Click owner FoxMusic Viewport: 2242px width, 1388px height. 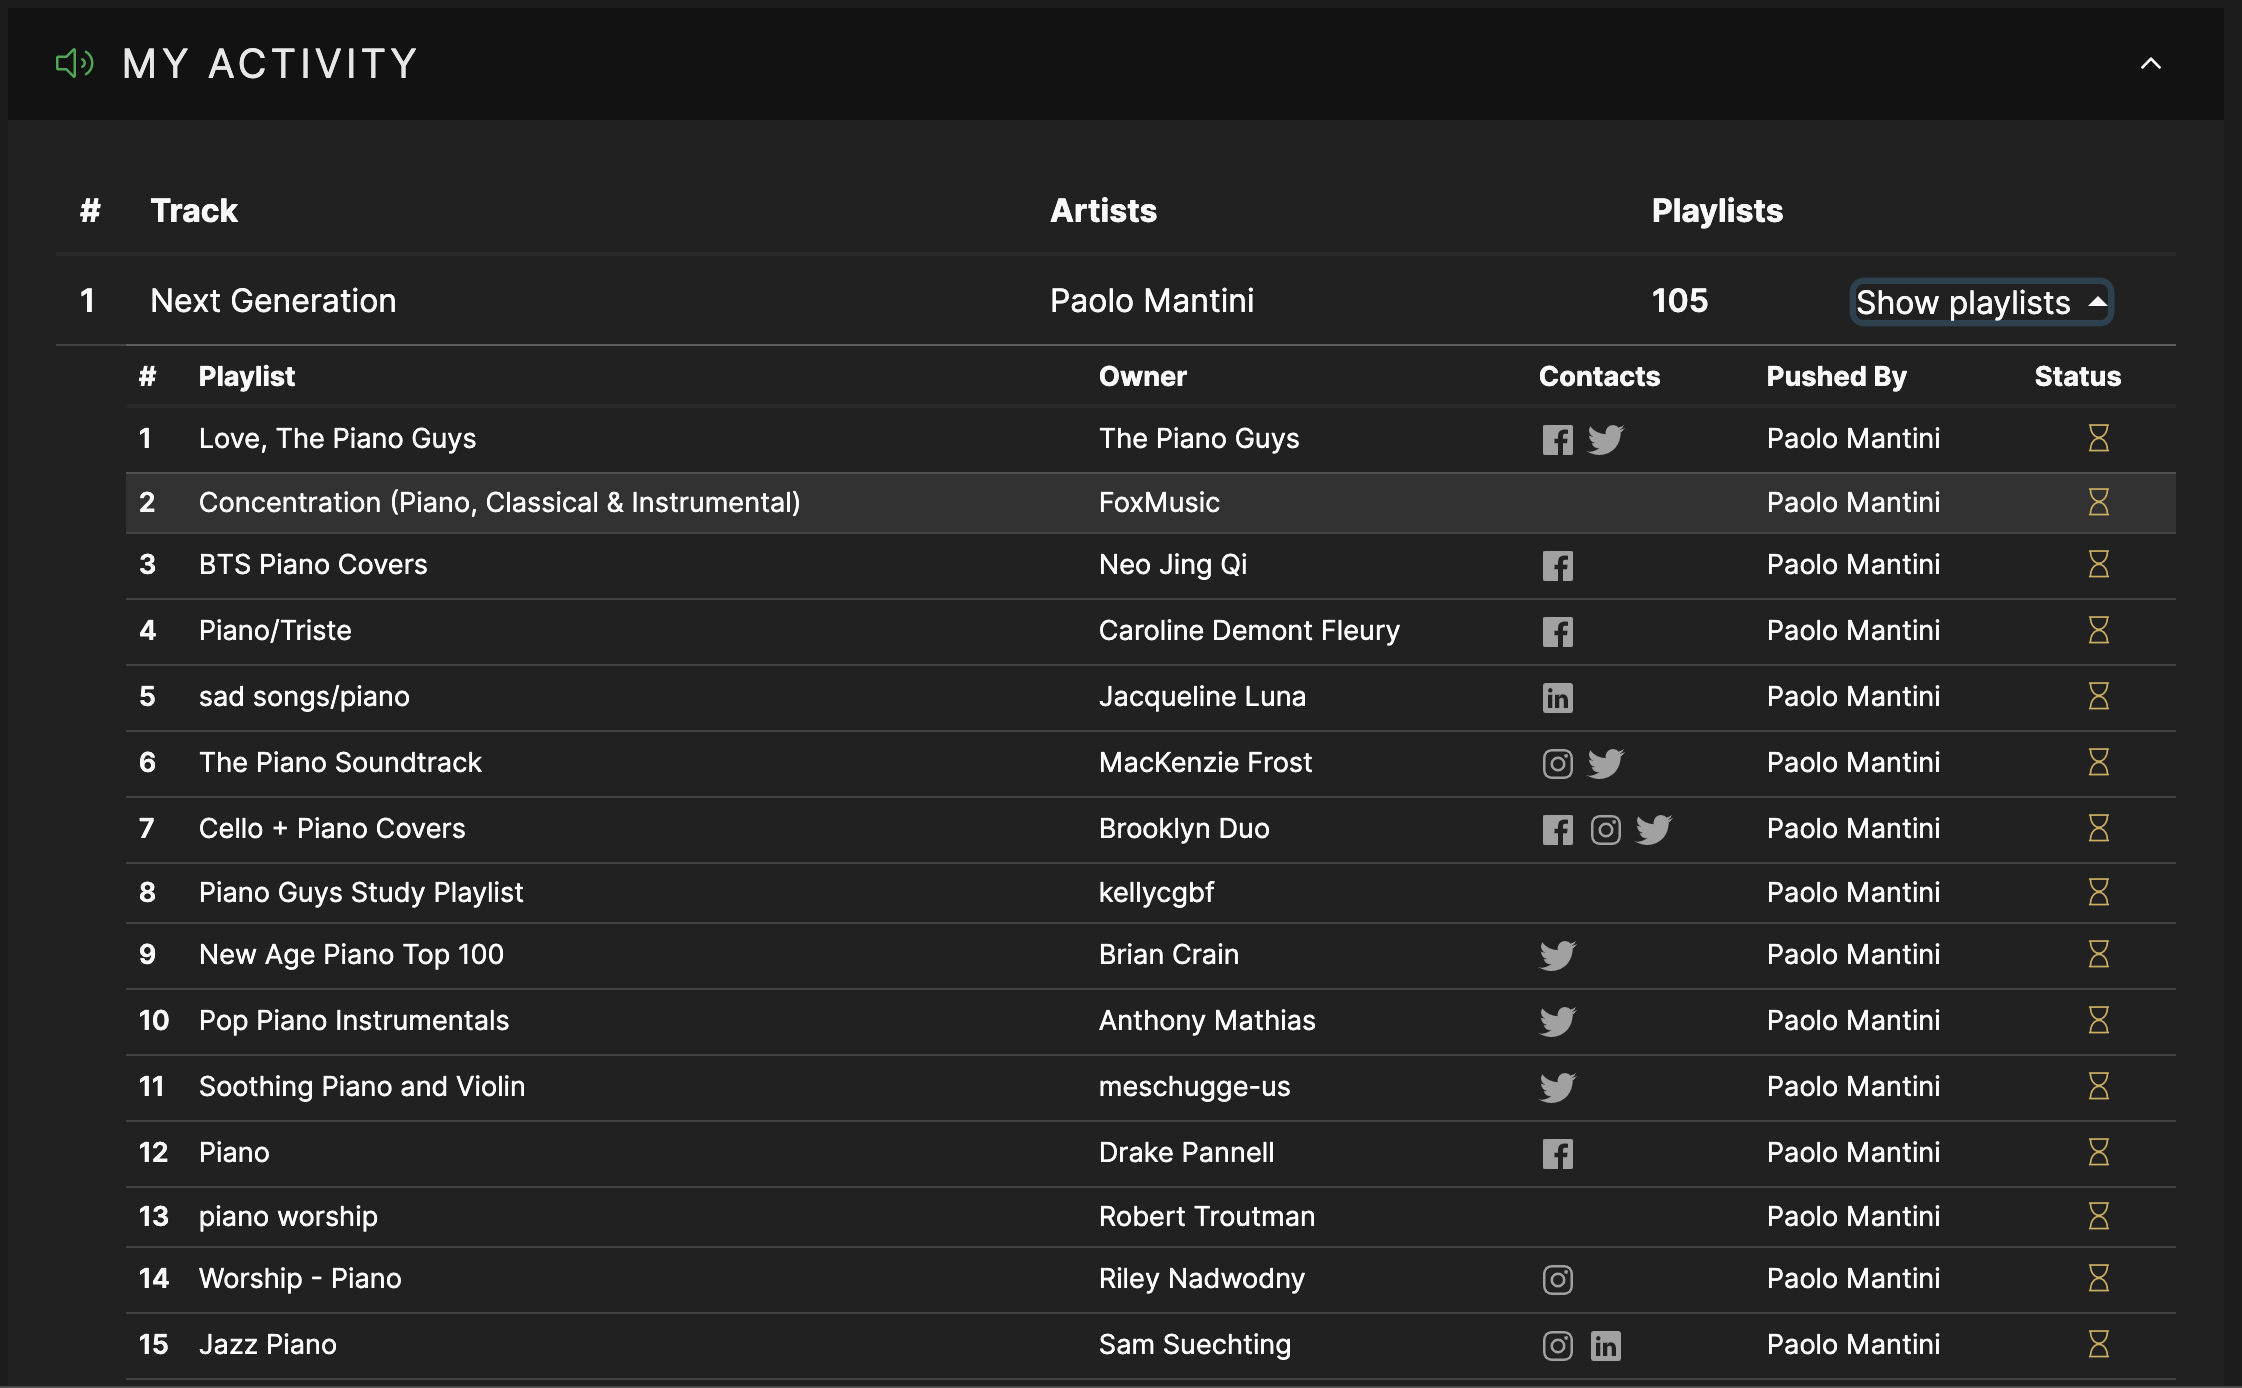click(x=1159, y=503)
